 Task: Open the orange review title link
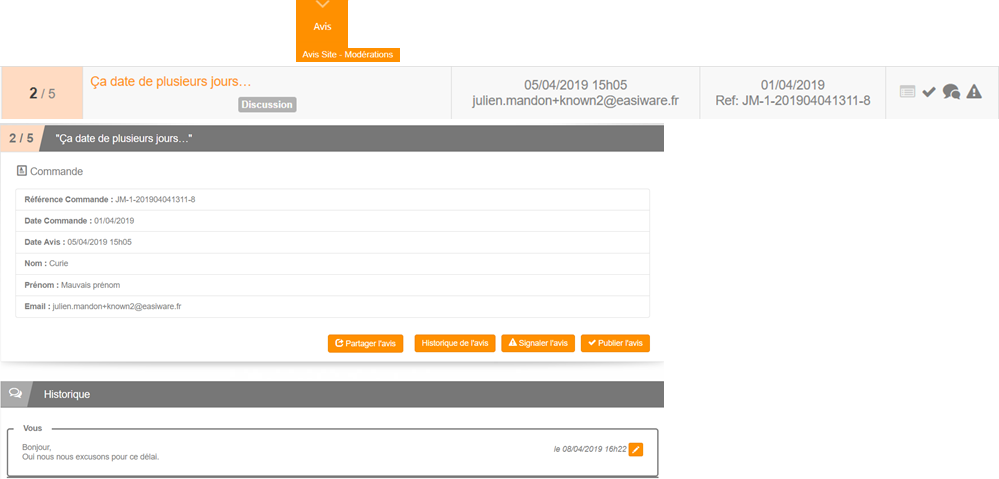[171, 81]
